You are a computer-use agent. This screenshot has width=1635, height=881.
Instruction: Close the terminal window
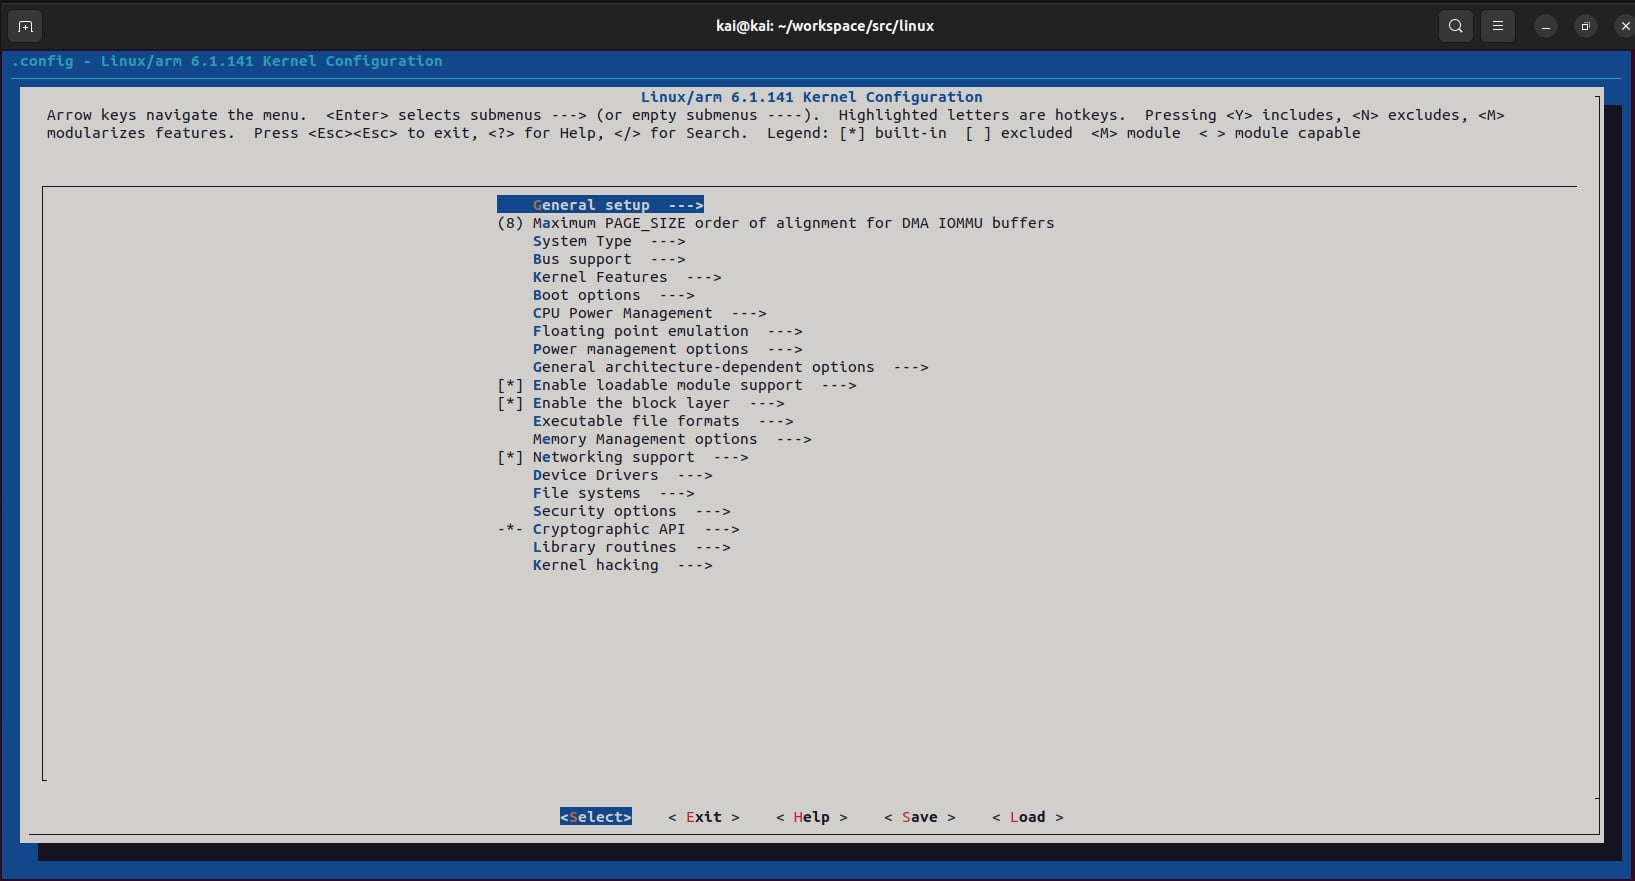1624,26
